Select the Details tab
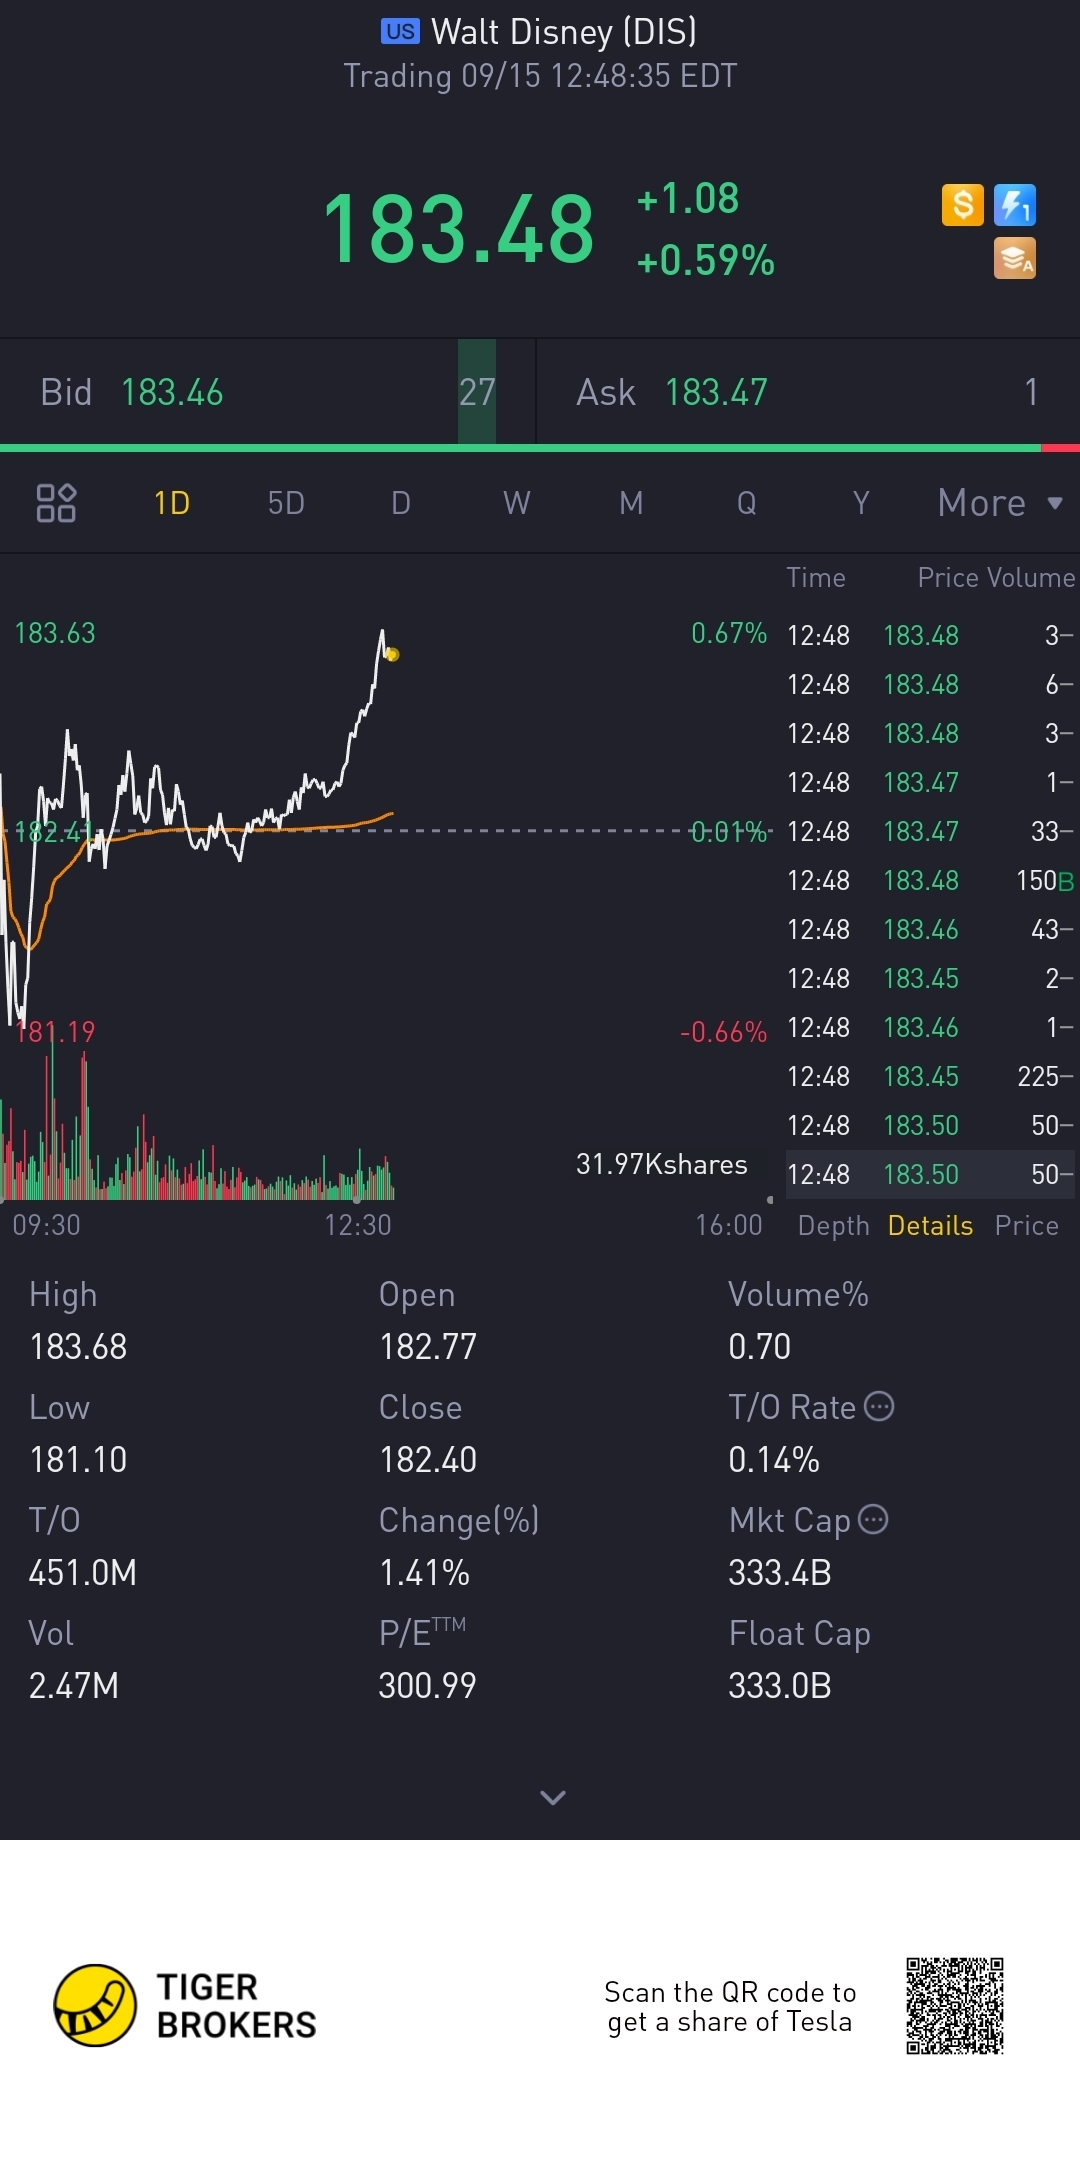 coord(930,1225)
